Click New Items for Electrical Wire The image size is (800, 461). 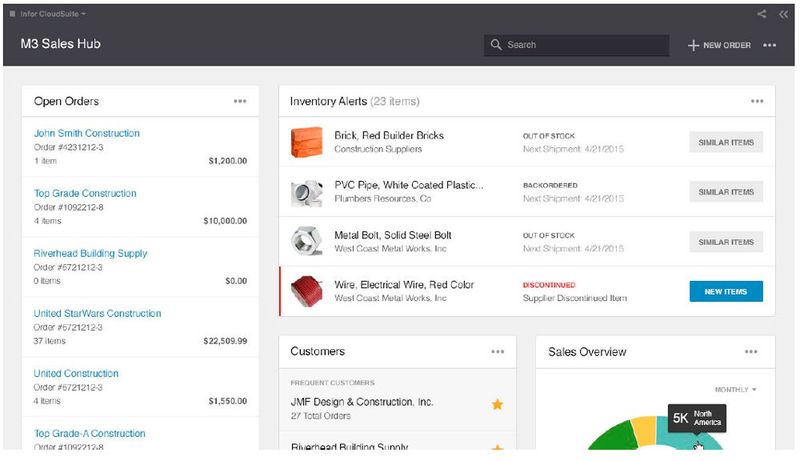(x=726, y=291)
